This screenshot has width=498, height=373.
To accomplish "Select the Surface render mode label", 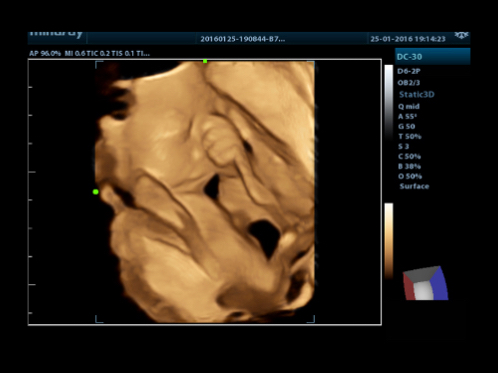I will coord(414,186).
